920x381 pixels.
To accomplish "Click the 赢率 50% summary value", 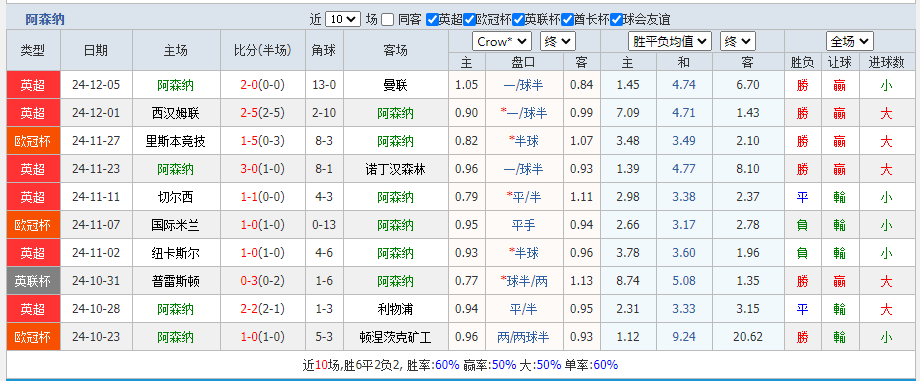I will pyautogui.click(x=504, y=365).
